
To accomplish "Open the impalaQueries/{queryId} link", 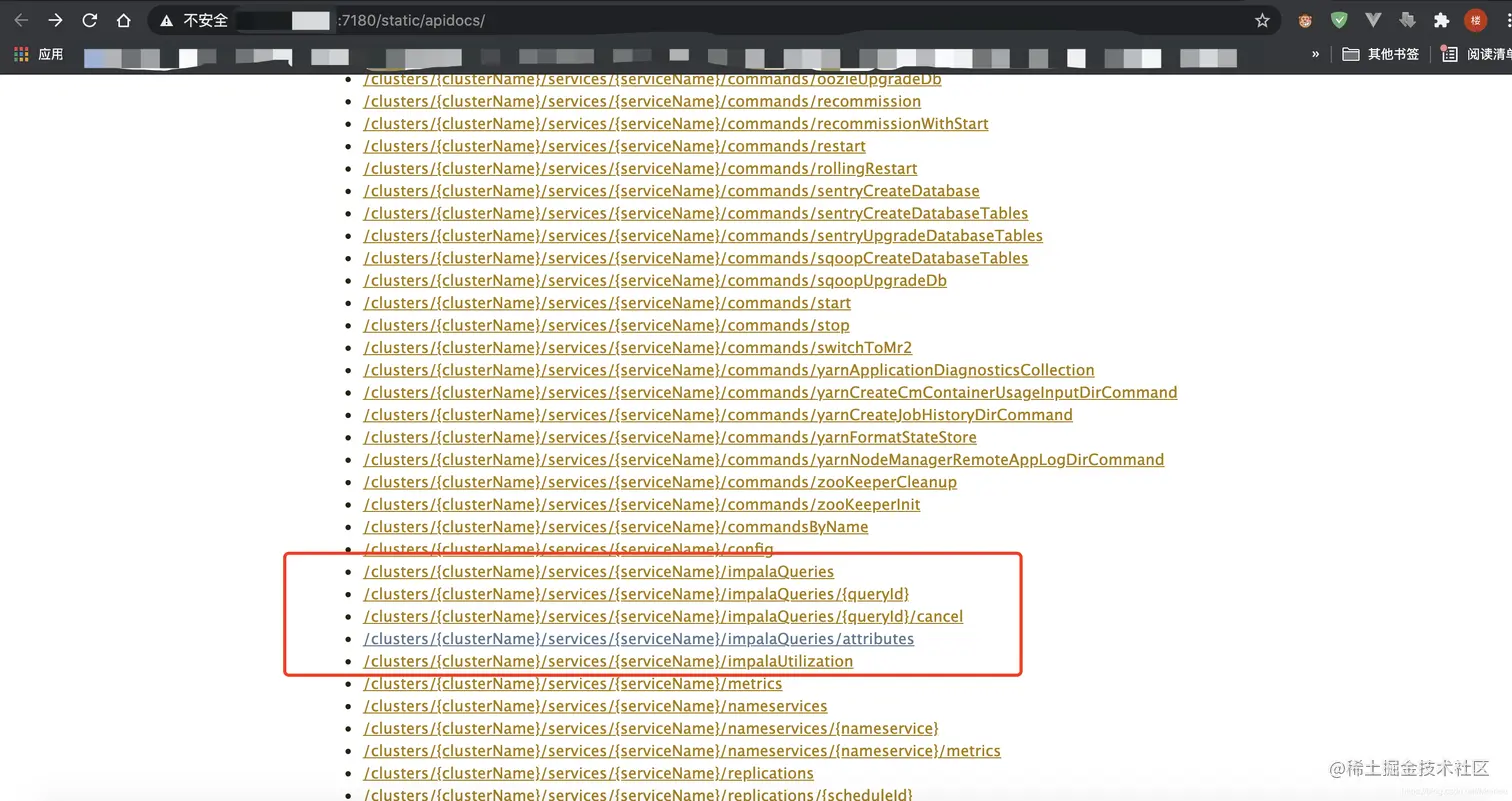I will (636, 594).
